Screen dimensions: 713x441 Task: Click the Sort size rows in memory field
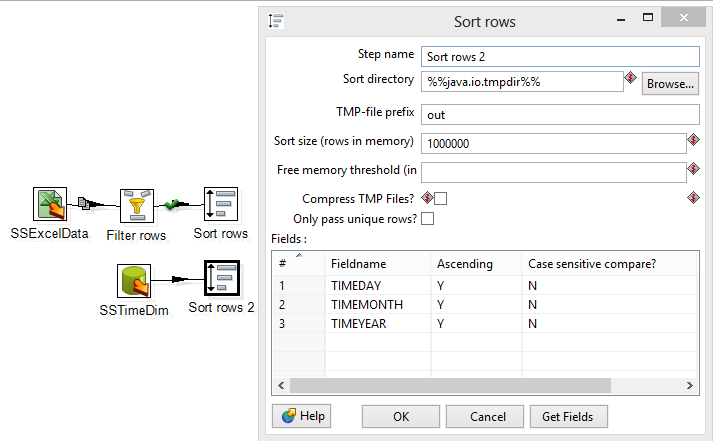(553, 144)
